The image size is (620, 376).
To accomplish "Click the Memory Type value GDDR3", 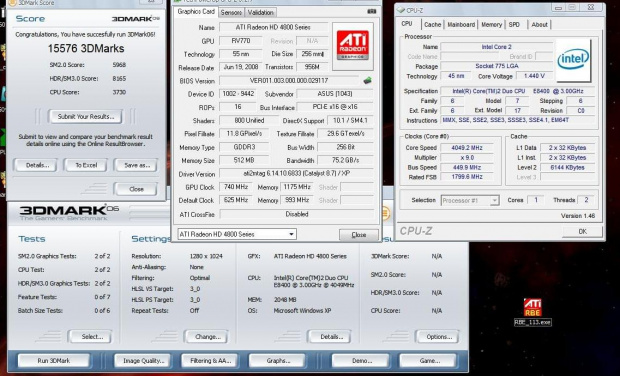I will tap(244, 147).
